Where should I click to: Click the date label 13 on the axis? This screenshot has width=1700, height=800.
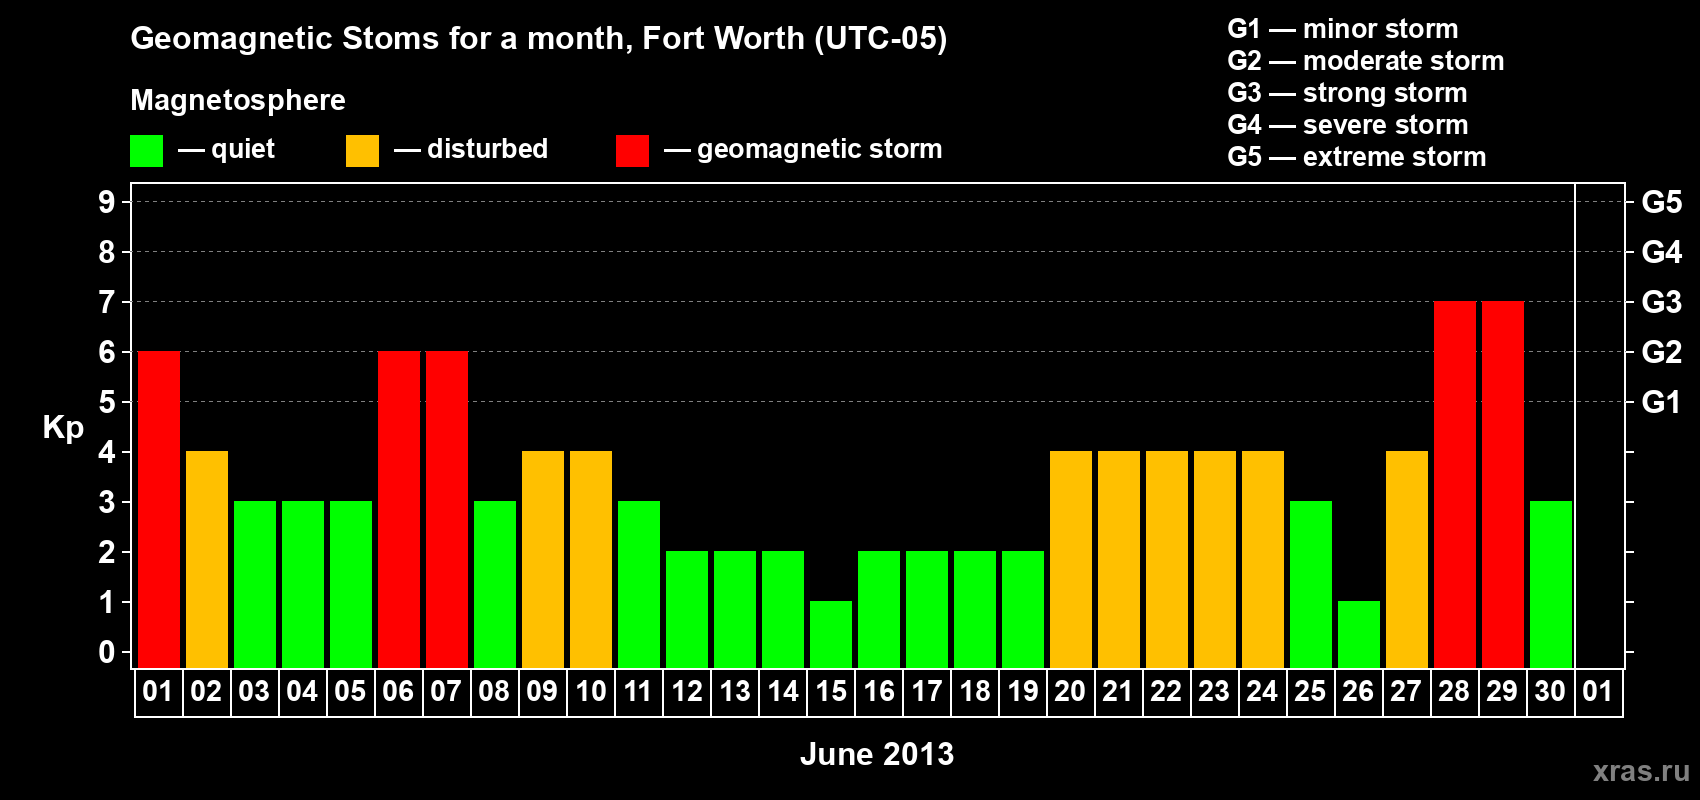point(735,692)
